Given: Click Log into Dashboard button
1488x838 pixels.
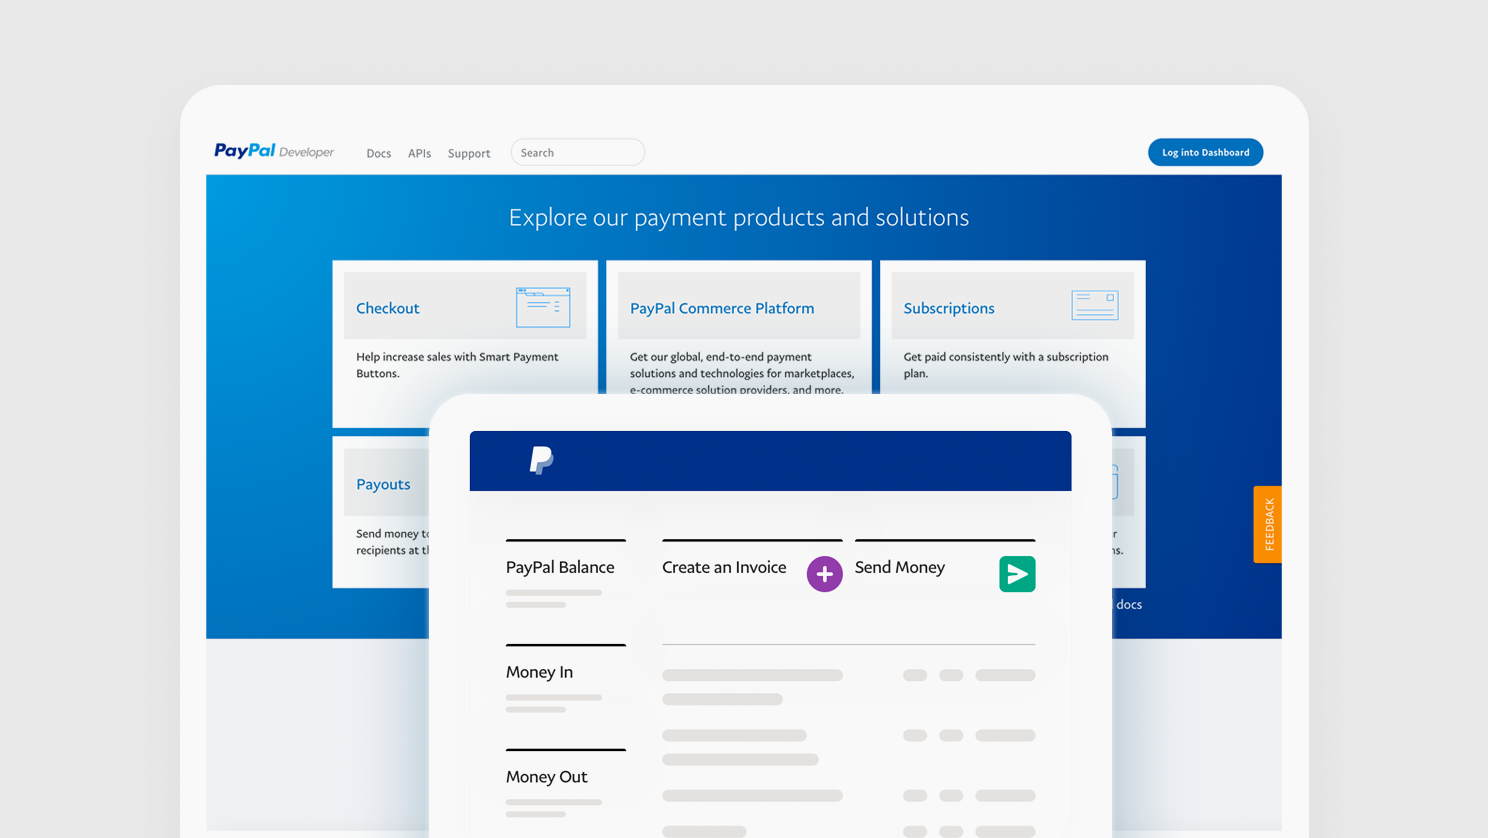Looking at the screenshot, I should [1205, 152].
